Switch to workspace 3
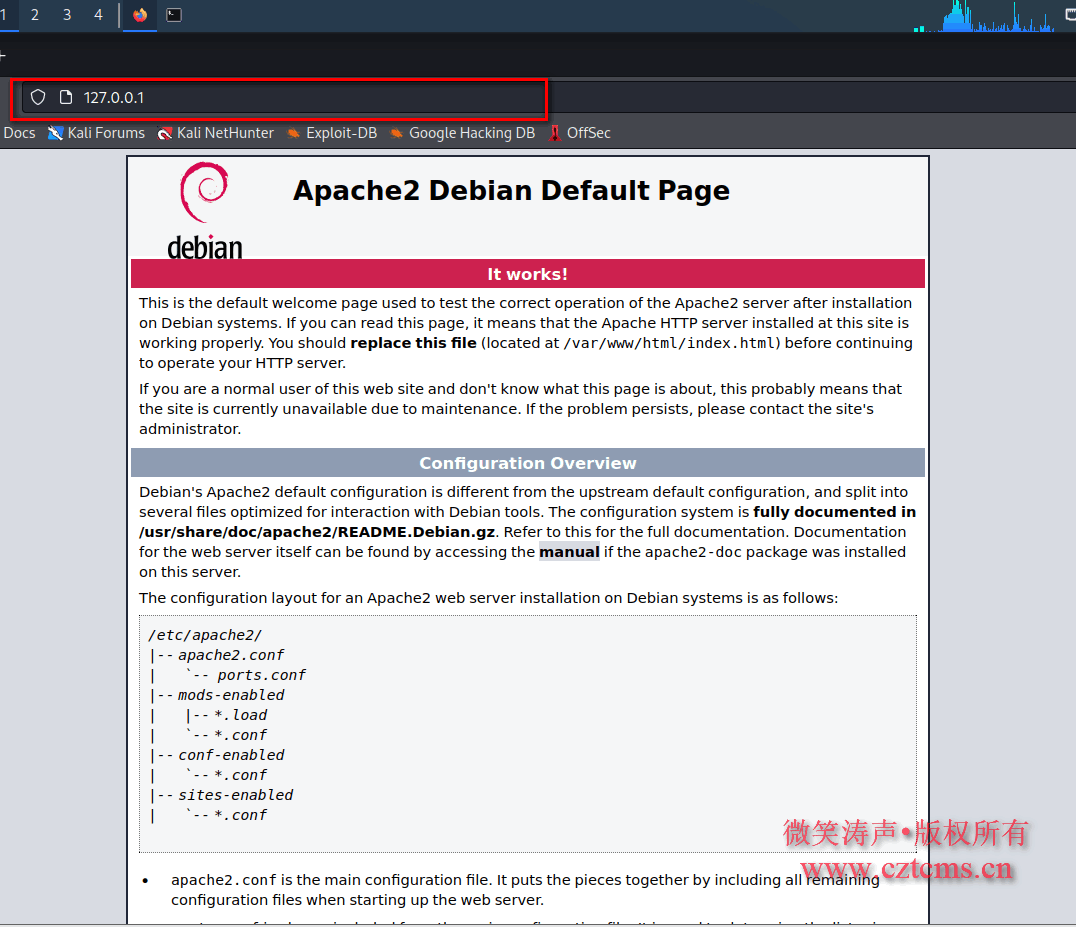Image resolution: width=1076 pixels, height=927 pixels. point(67,15)
